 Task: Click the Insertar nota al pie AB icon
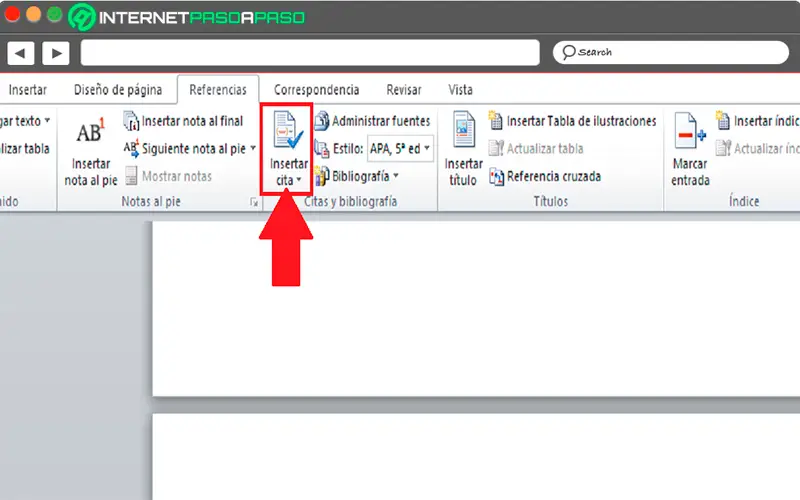click(90, 131)
